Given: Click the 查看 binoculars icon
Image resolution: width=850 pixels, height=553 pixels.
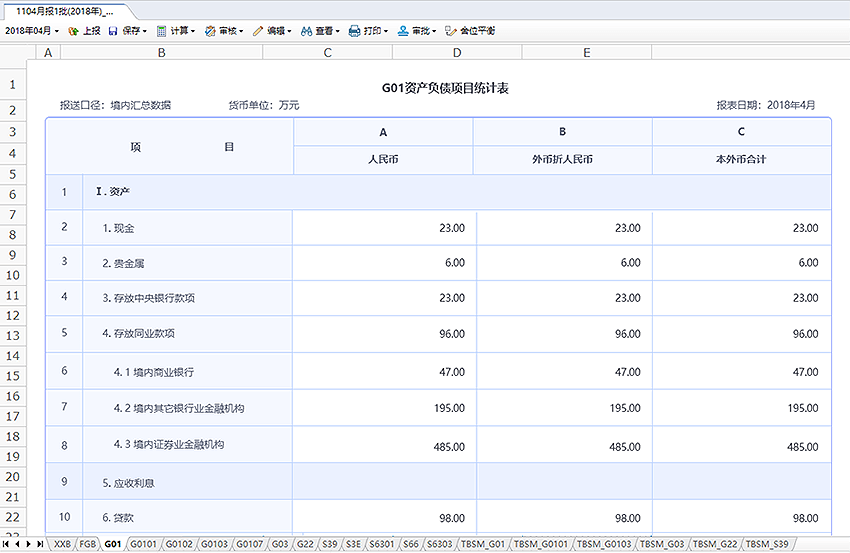Looking at the screenshot, I should coord(307,31).
